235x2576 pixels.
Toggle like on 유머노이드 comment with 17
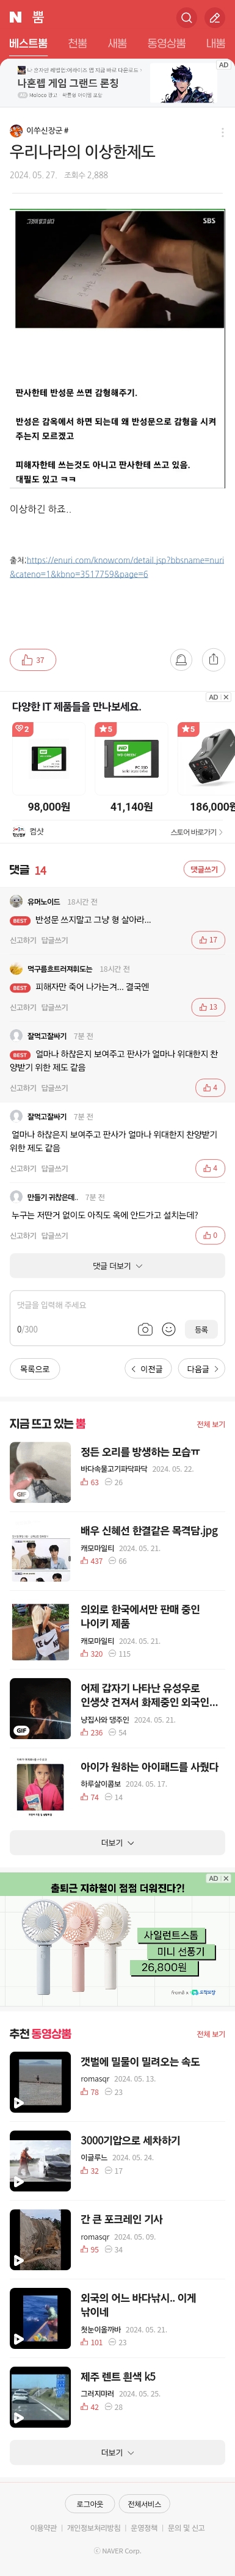(208, 940)
